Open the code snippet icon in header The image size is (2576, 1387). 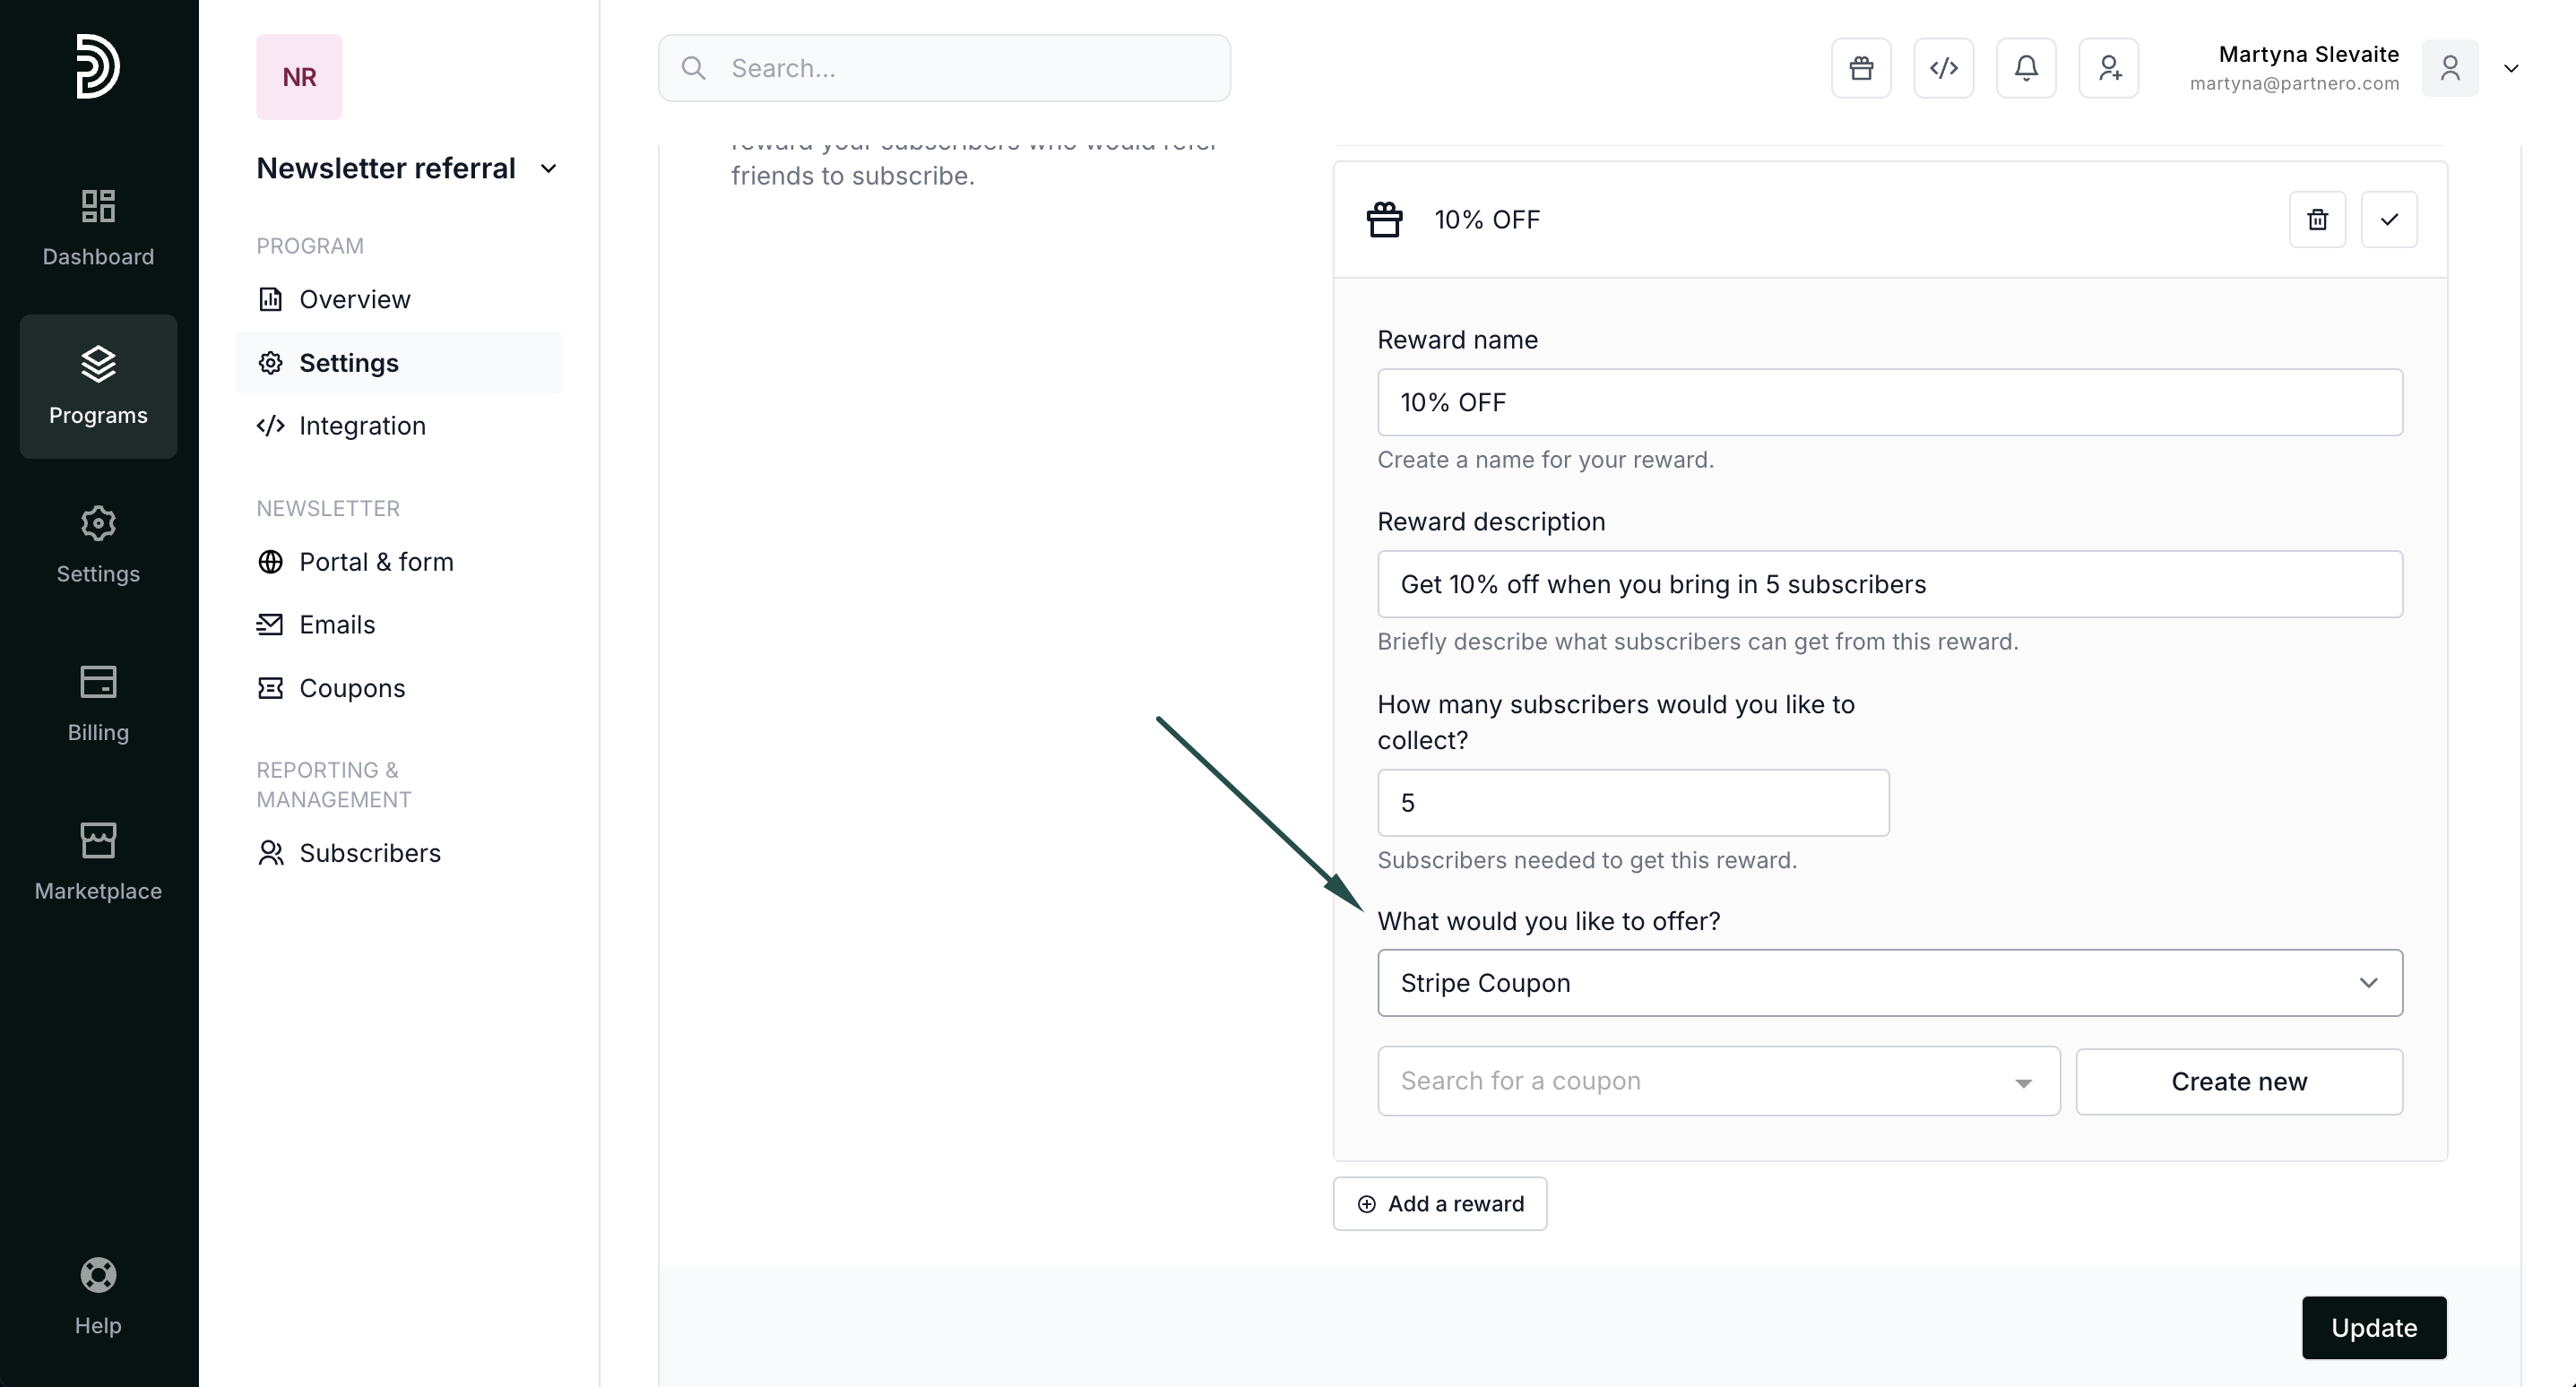[x=1943, y=68]
